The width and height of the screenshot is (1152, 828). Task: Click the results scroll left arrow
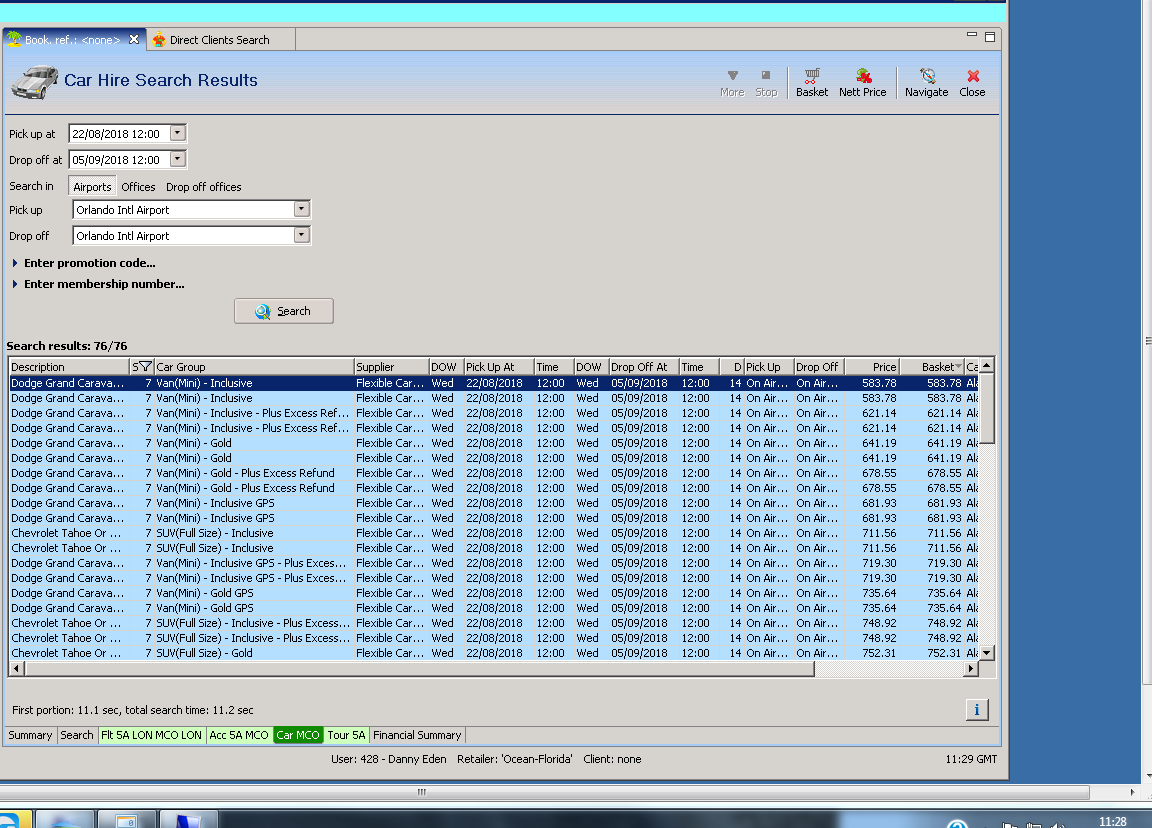tap(16, 669)
